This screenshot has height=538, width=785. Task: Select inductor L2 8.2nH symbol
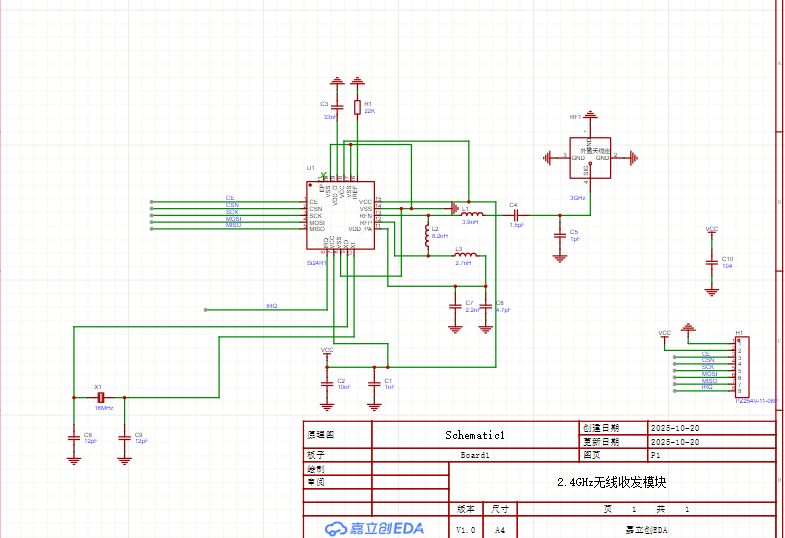[428, 235]
